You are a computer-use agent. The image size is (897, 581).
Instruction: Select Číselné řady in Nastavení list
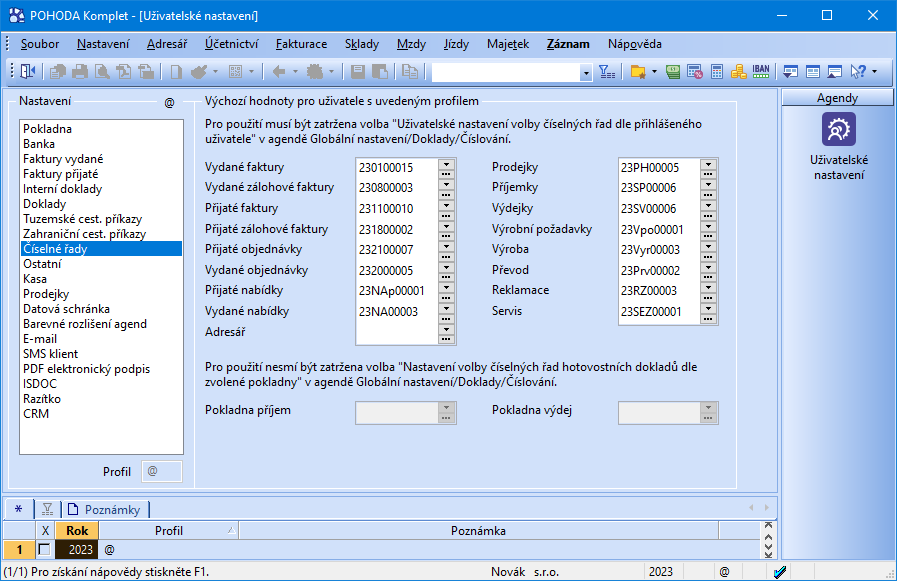pos(101,249)
